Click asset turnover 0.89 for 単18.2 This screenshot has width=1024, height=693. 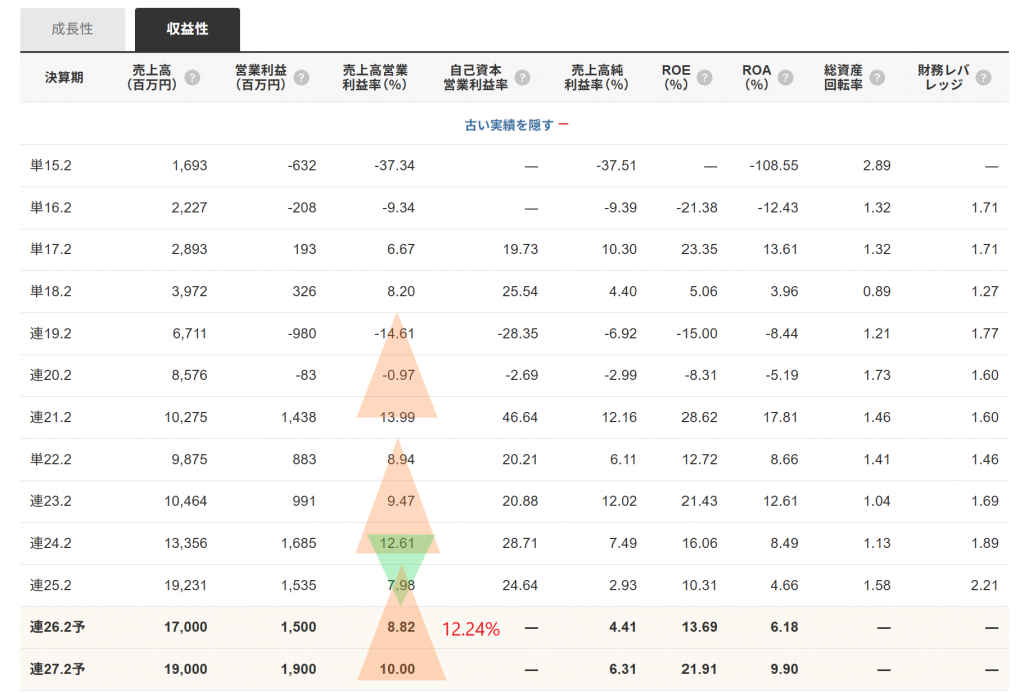coord(876,291)
